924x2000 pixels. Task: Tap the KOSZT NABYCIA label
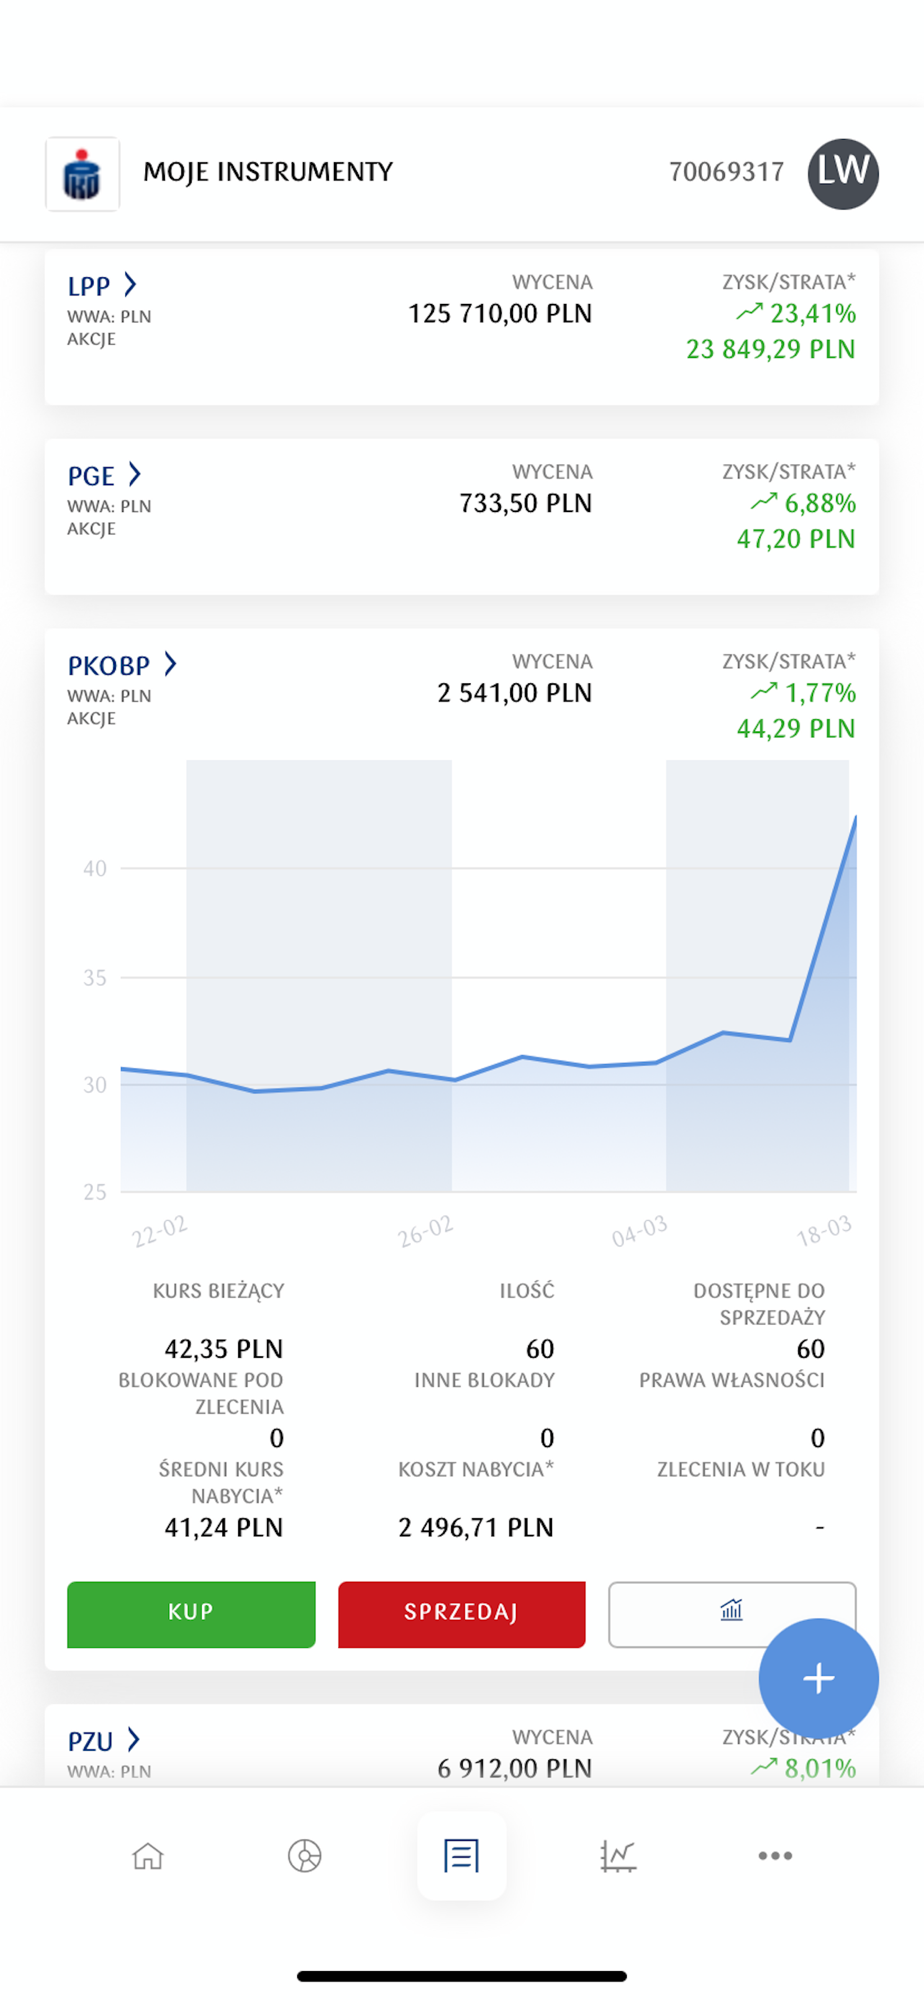476,1470
